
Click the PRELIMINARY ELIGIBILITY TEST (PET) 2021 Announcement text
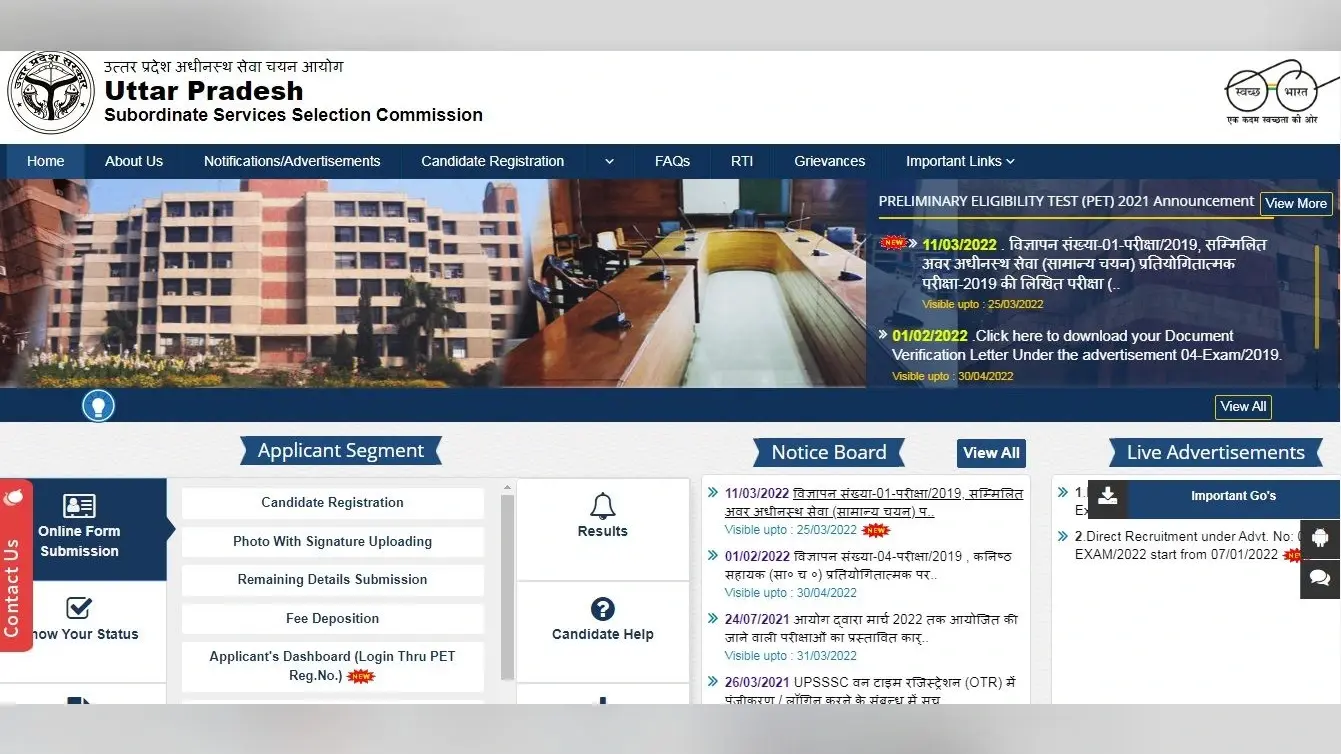pos(1066,201)
